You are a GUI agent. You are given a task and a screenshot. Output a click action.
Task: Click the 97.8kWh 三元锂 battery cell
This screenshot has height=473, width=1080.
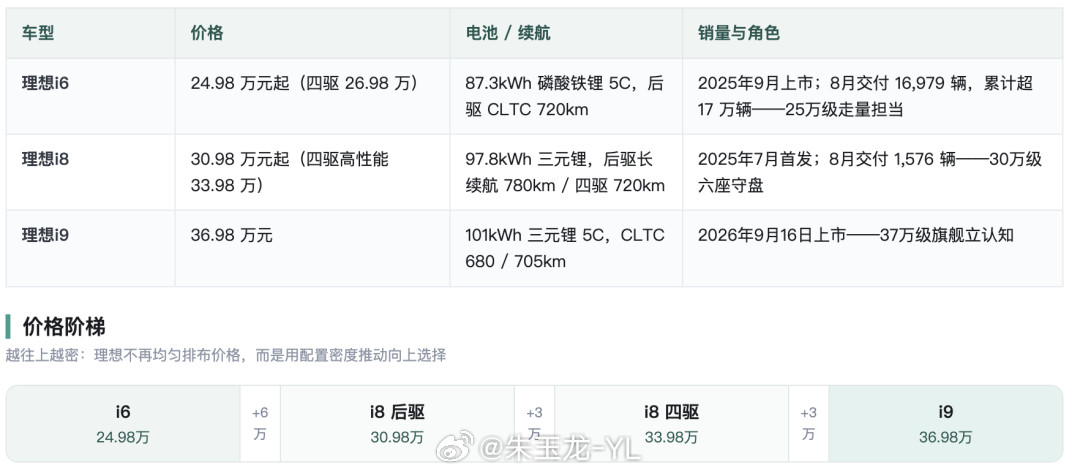(x=565, y=172)
